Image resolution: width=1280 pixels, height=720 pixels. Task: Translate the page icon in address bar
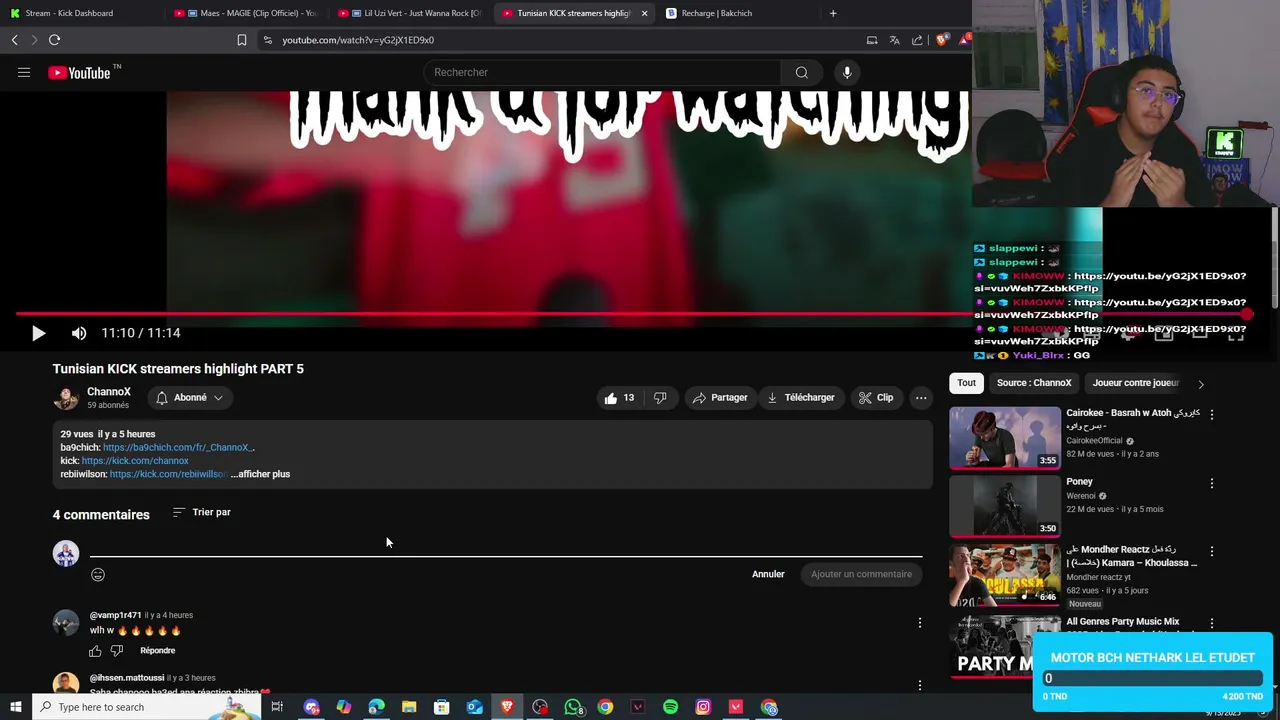pyautogui.click(x=894, y=40)
